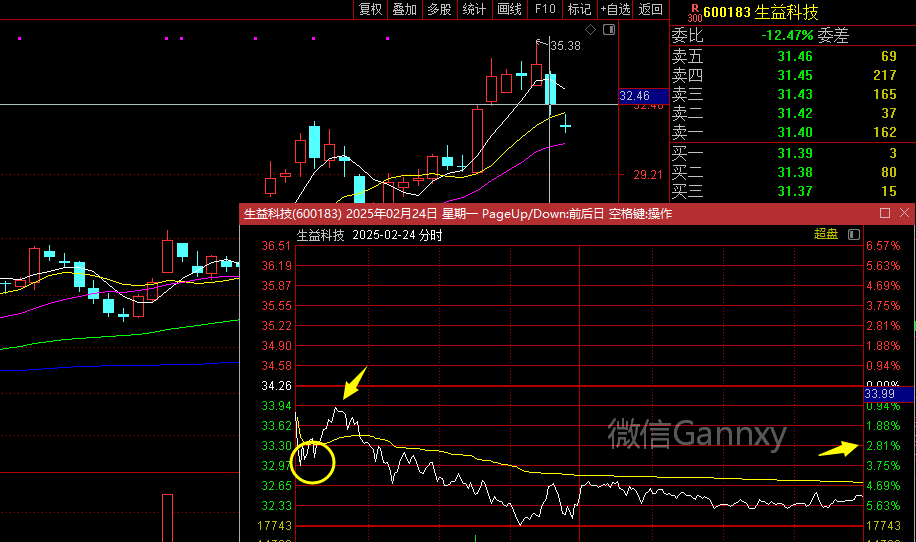Click the 6.57% top percentage label
Image resolution: width=916 pixels, height=542 pixels.
pyautogui.click(x=883, y=246)
